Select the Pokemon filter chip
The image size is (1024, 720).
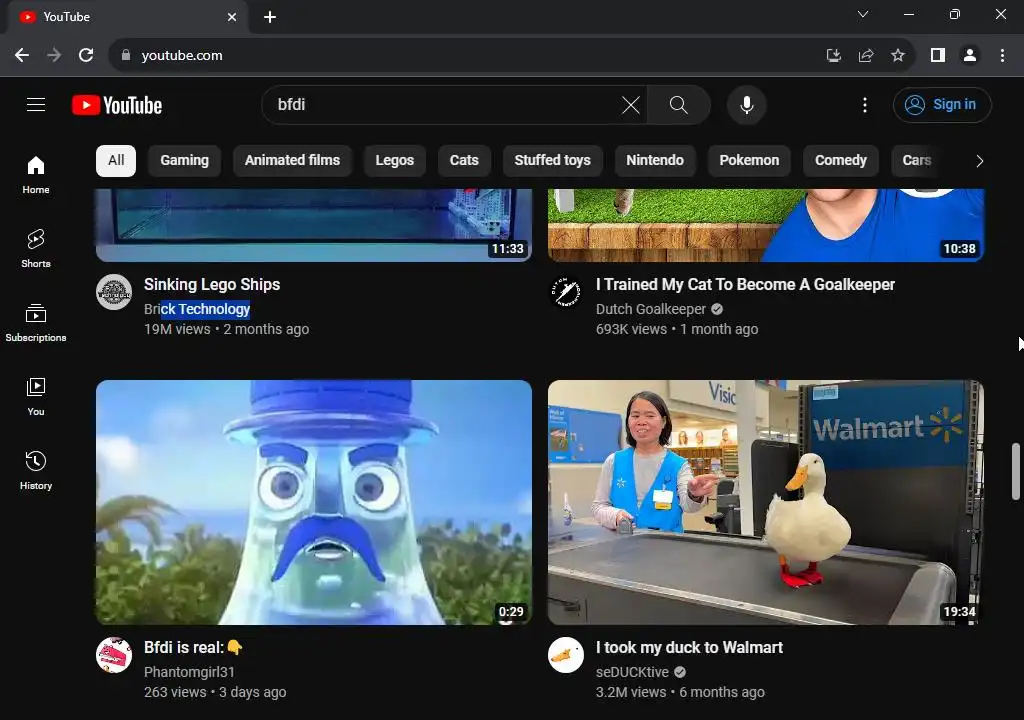[749, 161]
